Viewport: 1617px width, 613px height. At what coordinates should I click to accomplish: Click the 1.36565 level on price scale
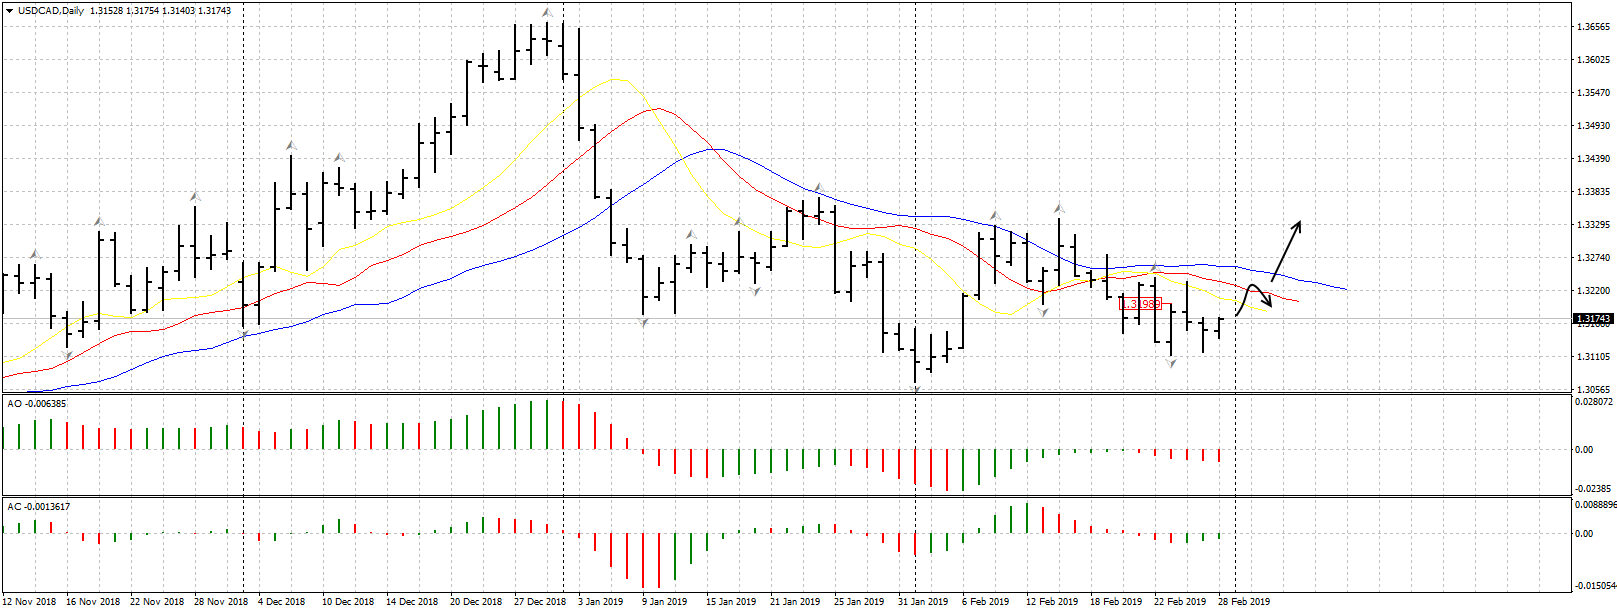[1593, 27]
